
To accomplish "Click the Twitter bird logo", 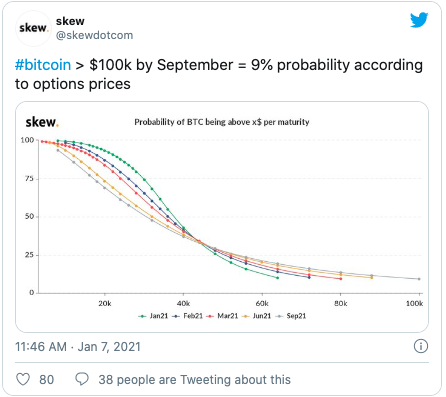I will [419, 20].
